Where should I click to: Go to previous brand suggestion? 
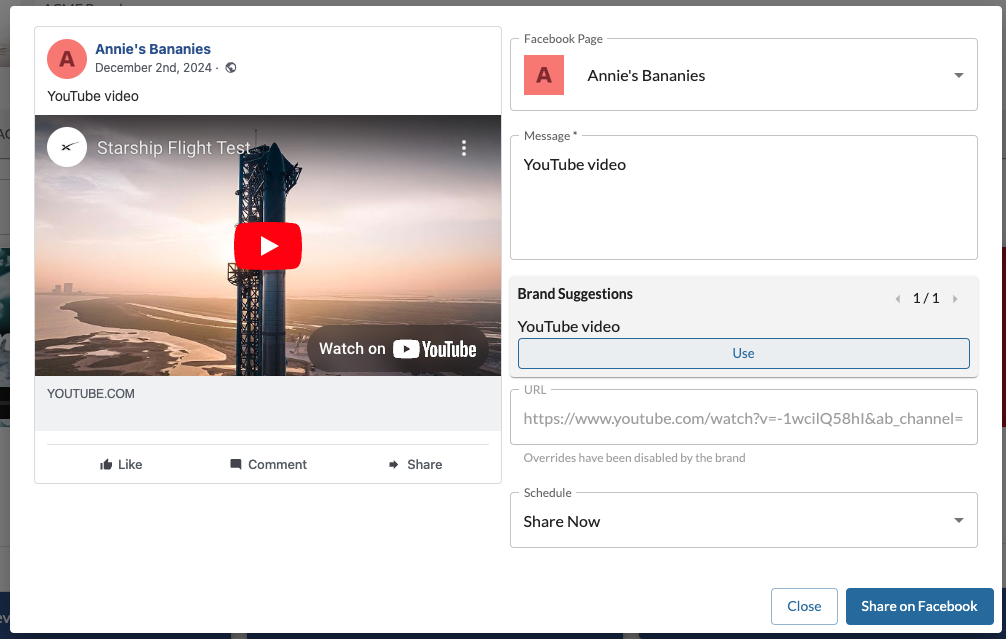coord(898,299)
